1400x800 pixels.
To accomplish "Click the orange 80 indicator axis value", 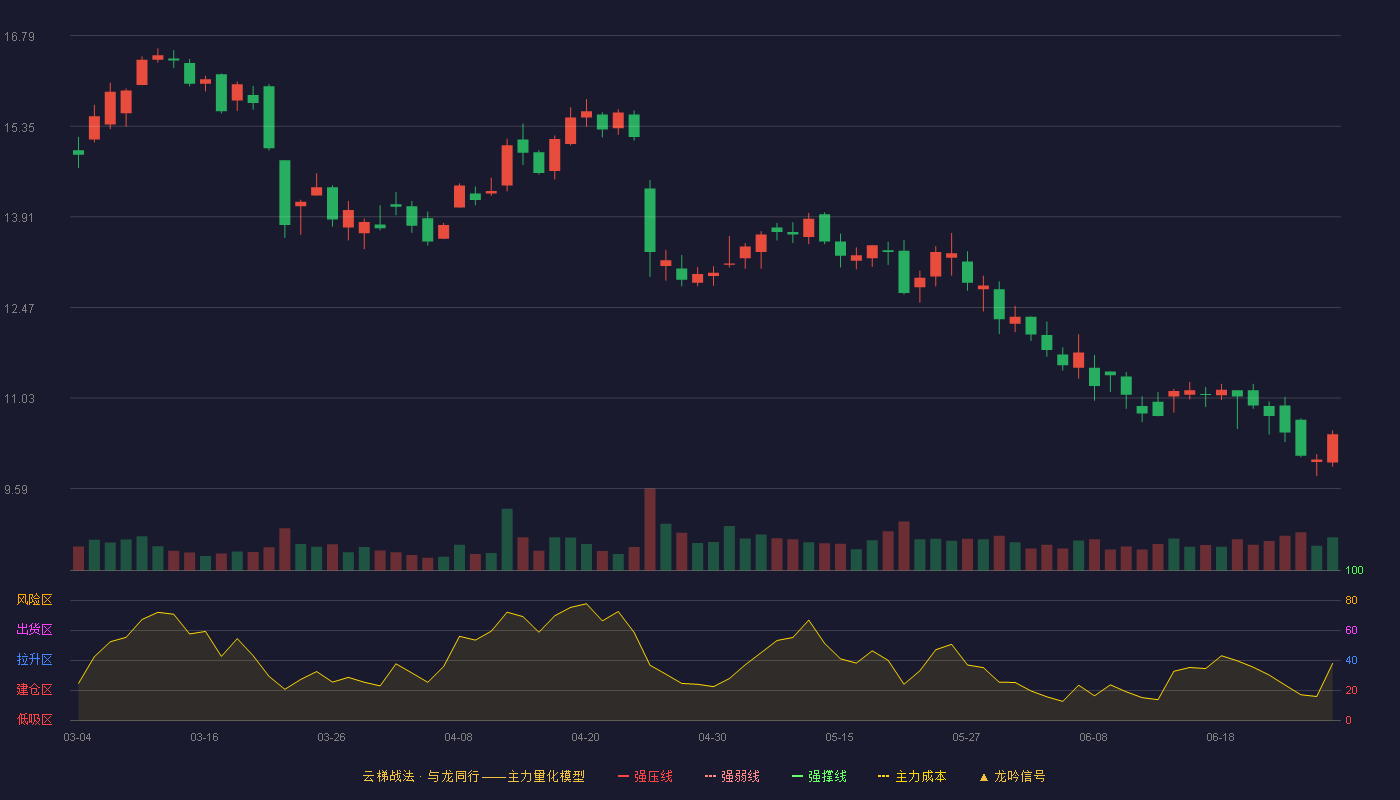I will [1351, 601].
